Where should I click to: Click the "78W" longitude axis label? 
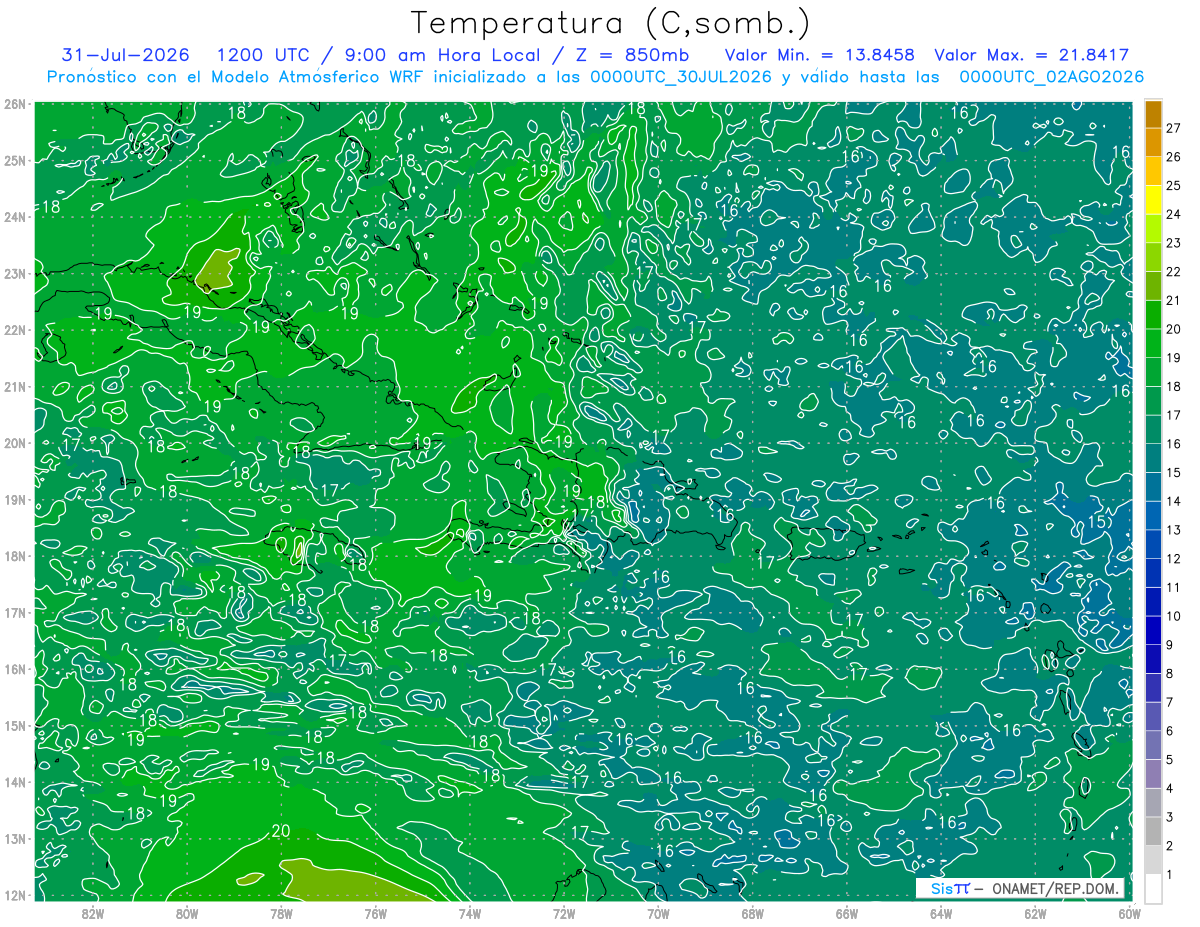coord(281,913)
